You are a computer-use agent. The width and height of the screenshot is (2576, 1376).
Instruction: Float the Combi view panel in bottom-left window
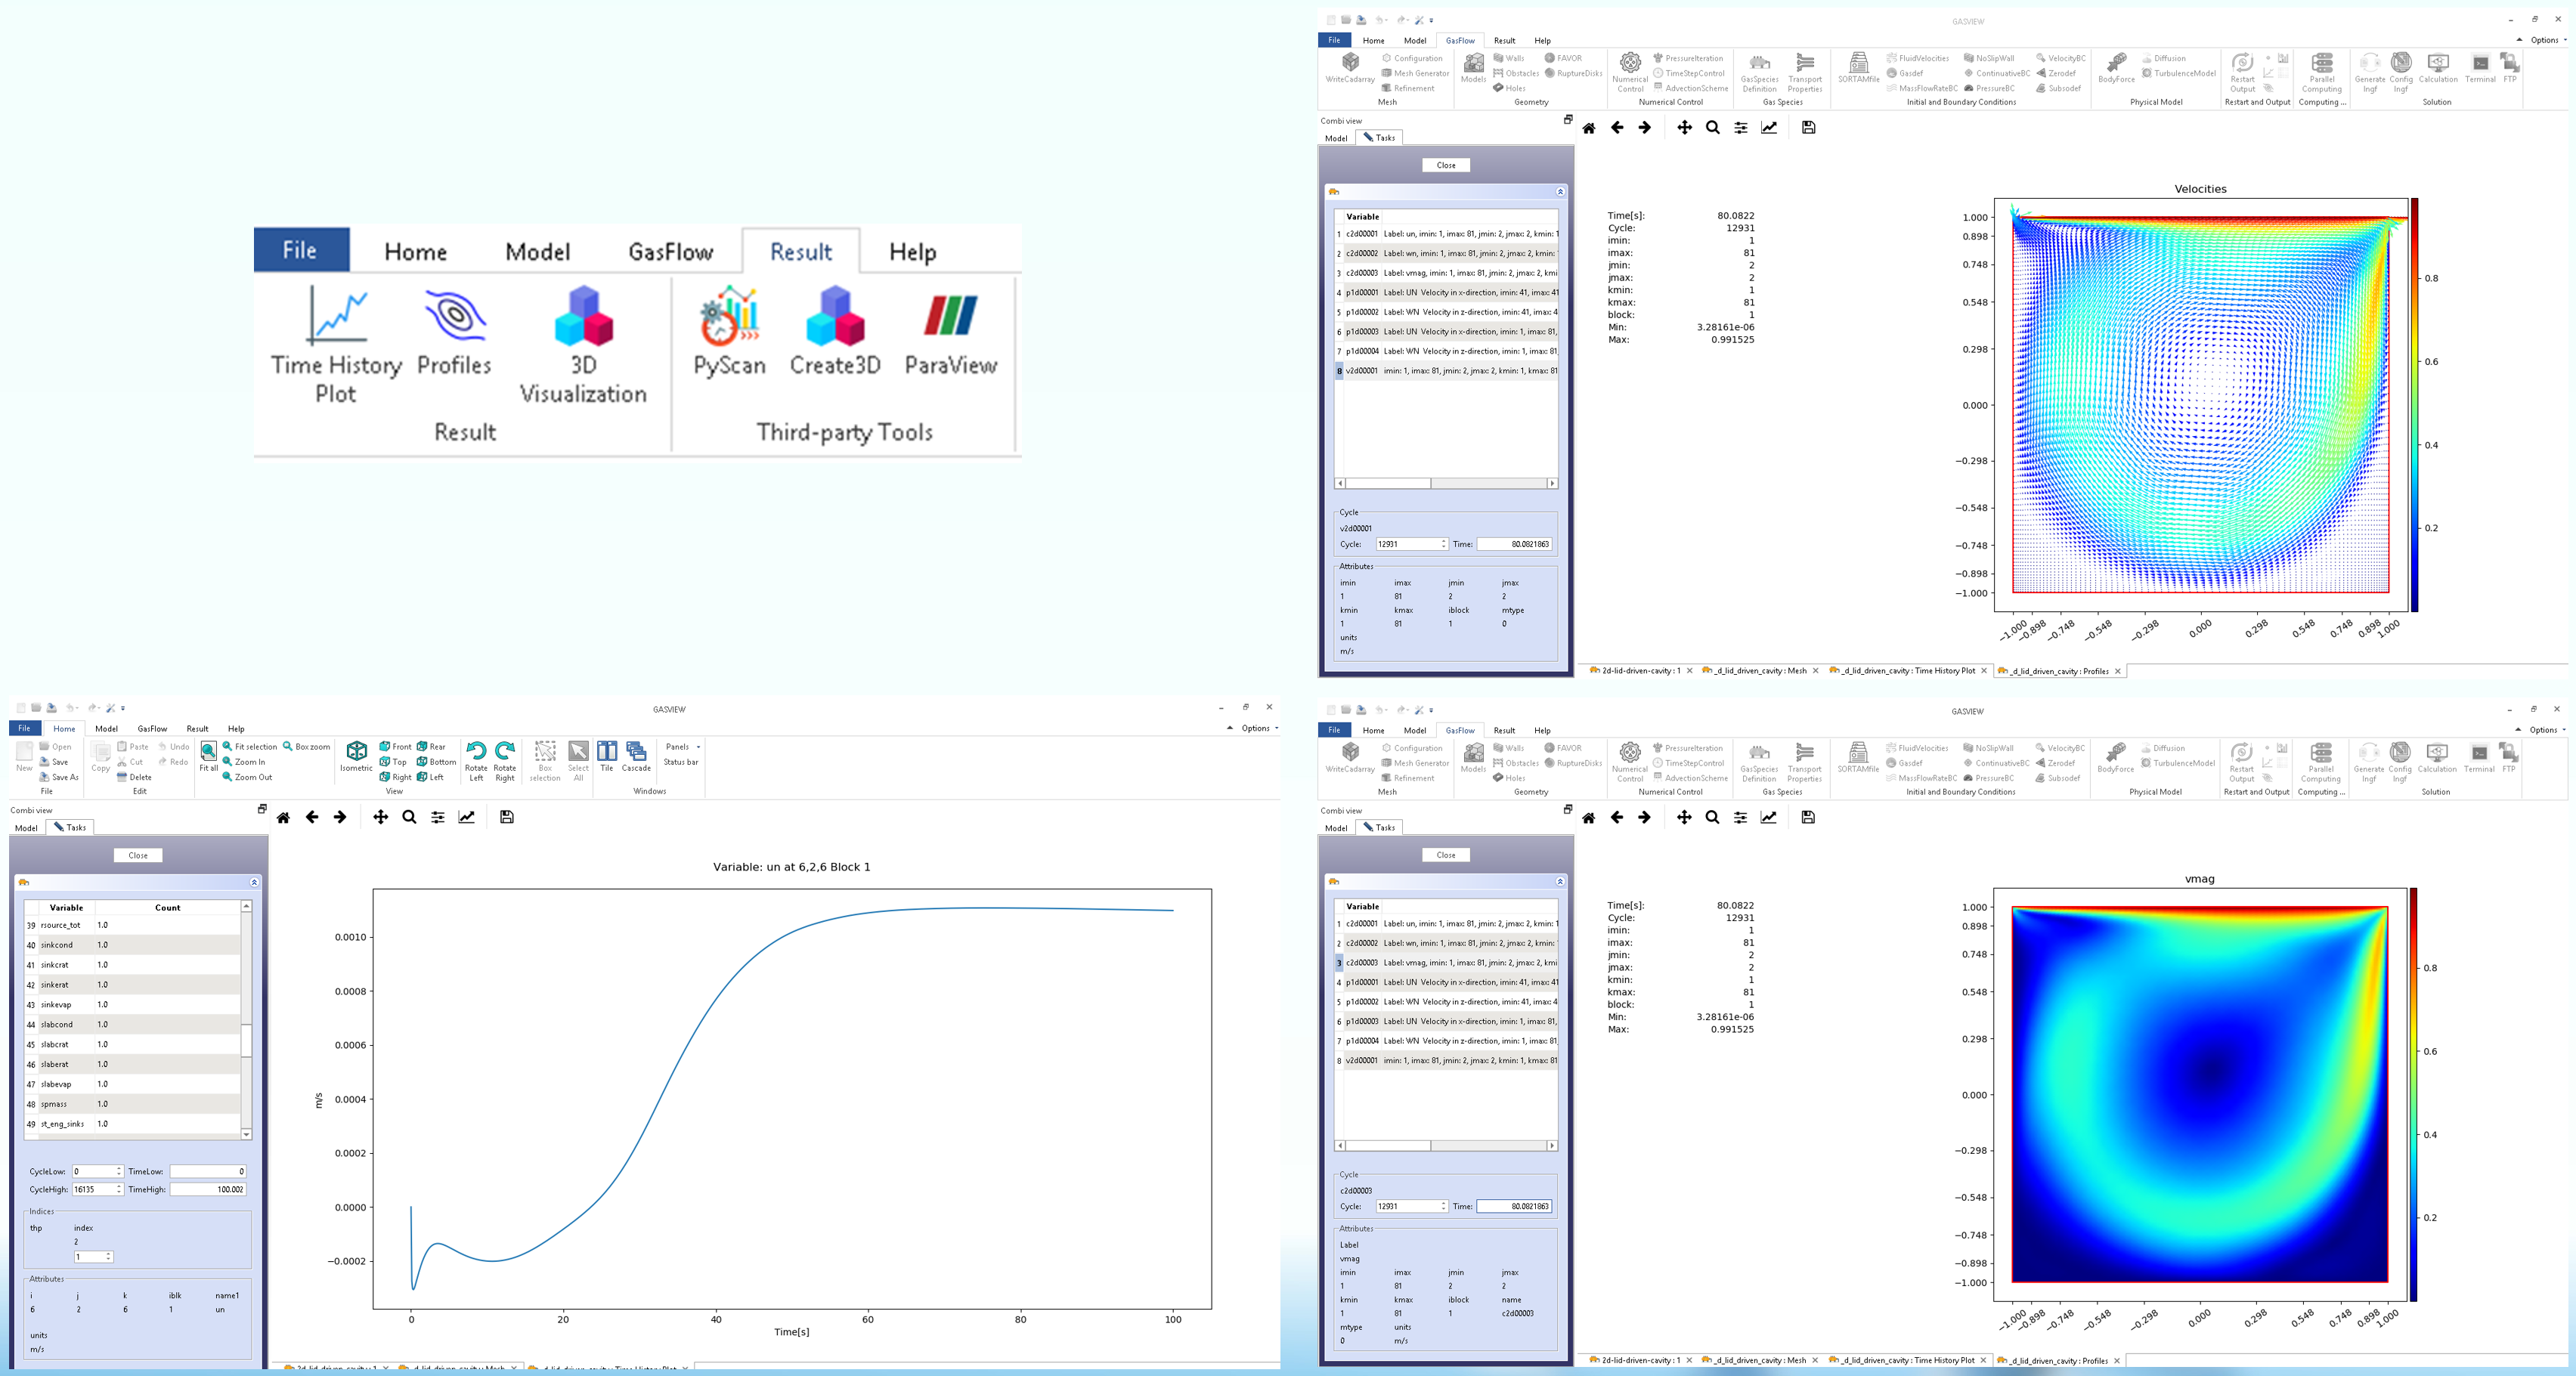(x=262, y=809)
